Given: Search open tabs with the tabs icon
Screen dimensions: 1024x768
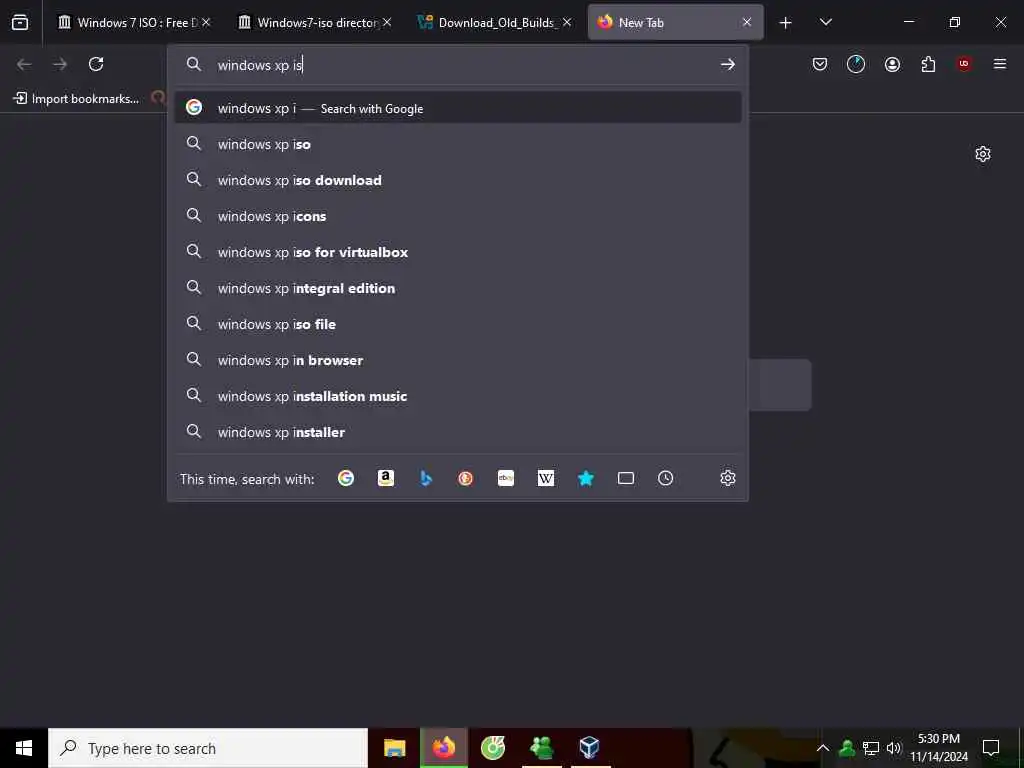Looking at the screenshot, I should [626, 479].
